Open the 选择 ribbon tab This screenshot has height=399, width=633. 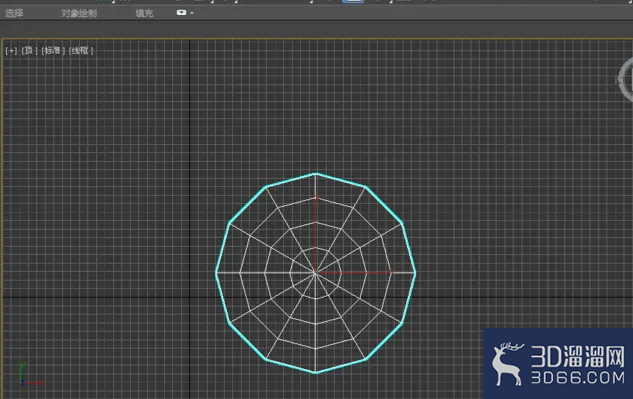[14, 13]
